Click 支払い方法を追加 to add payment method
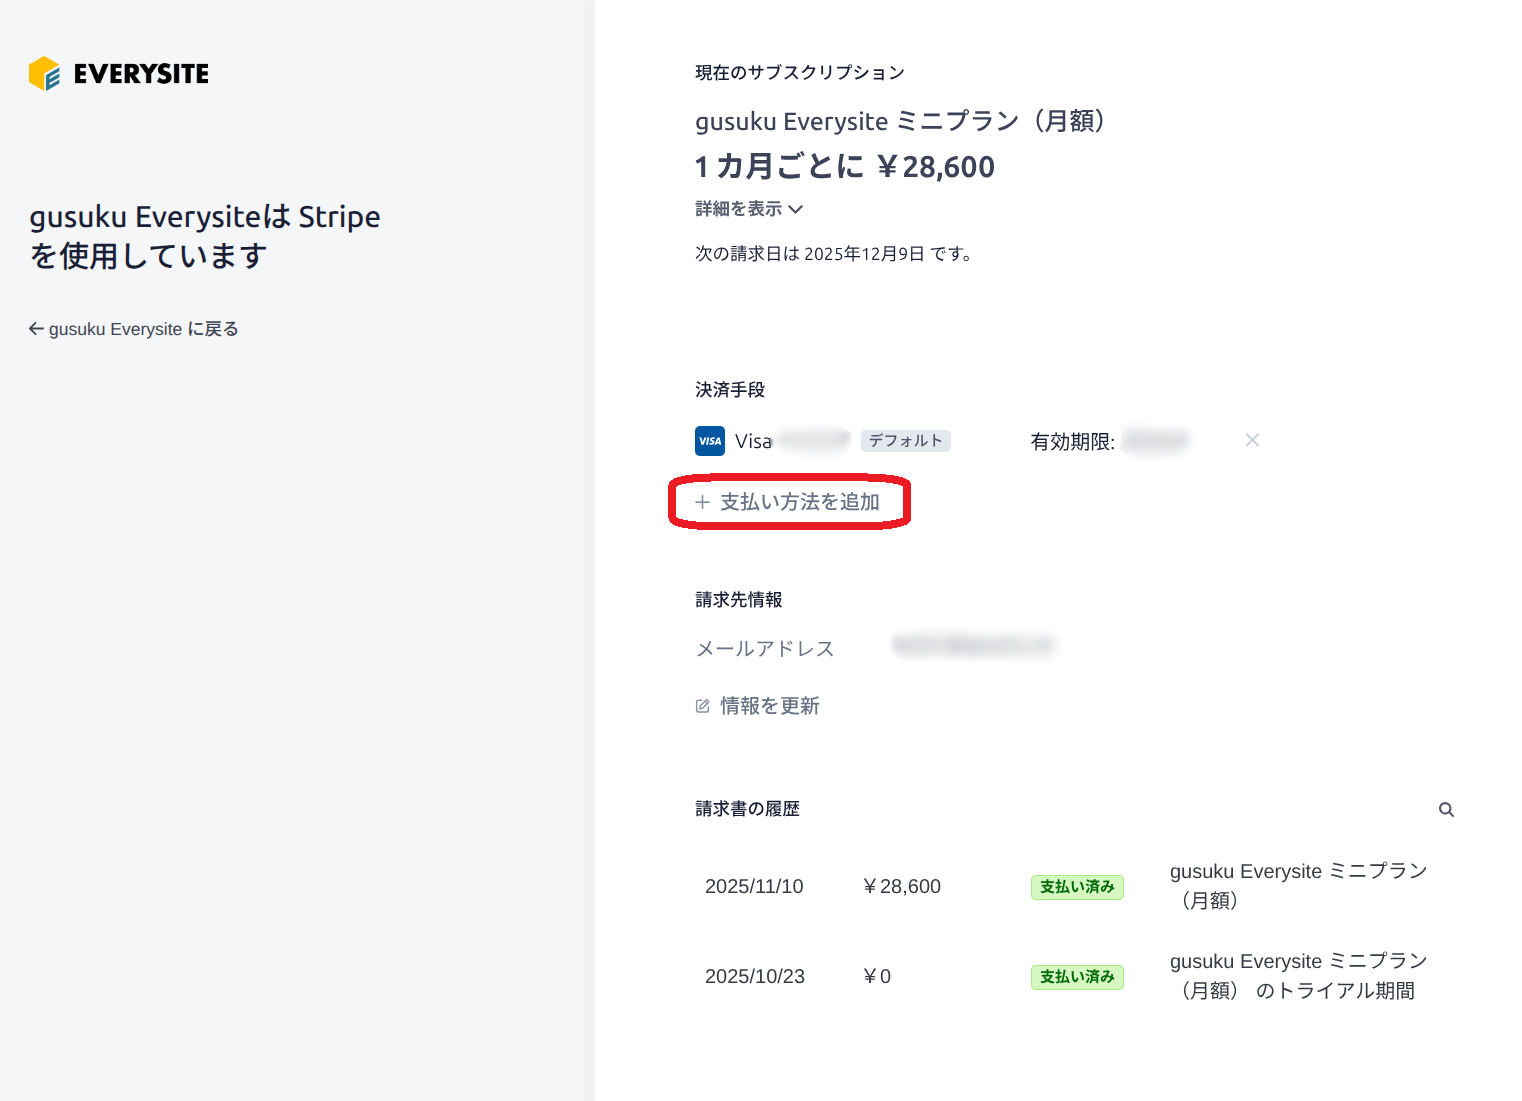1522x1101 pixels. 788,502
